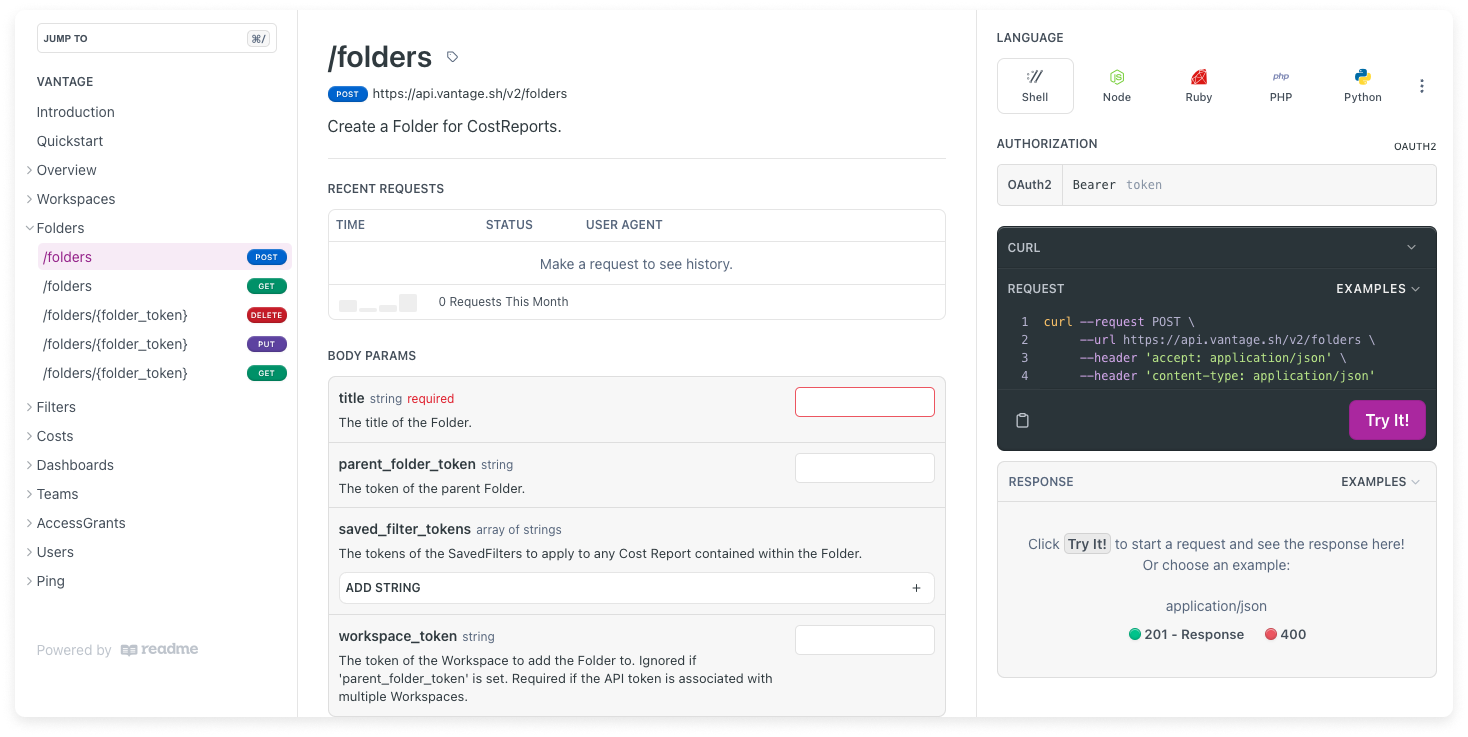Image resolution: width=1468 pixels, height=737 pixels.
Task: Open the PUT /folders/{folder_token} endpoint
Action: pyautogui.click(x=165, y=344)
